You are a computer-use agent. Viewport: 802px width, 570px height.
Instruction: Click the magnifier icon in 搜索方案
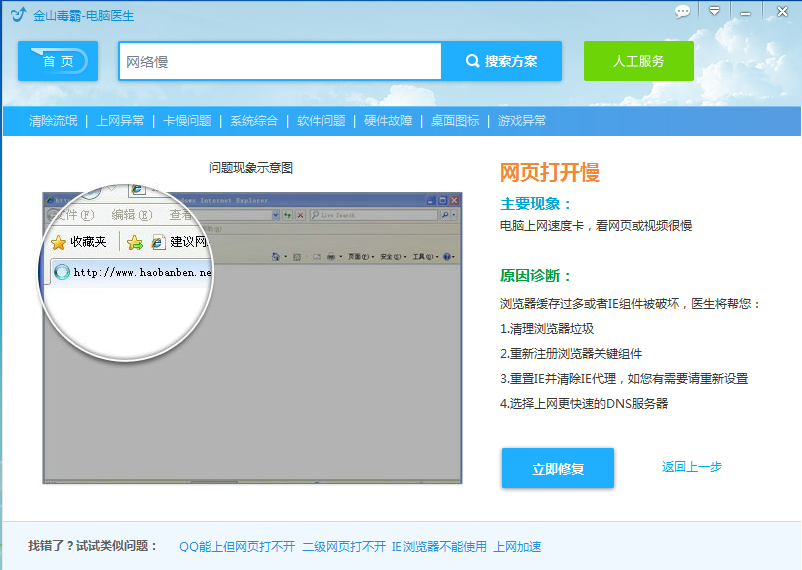pos(472,61)
